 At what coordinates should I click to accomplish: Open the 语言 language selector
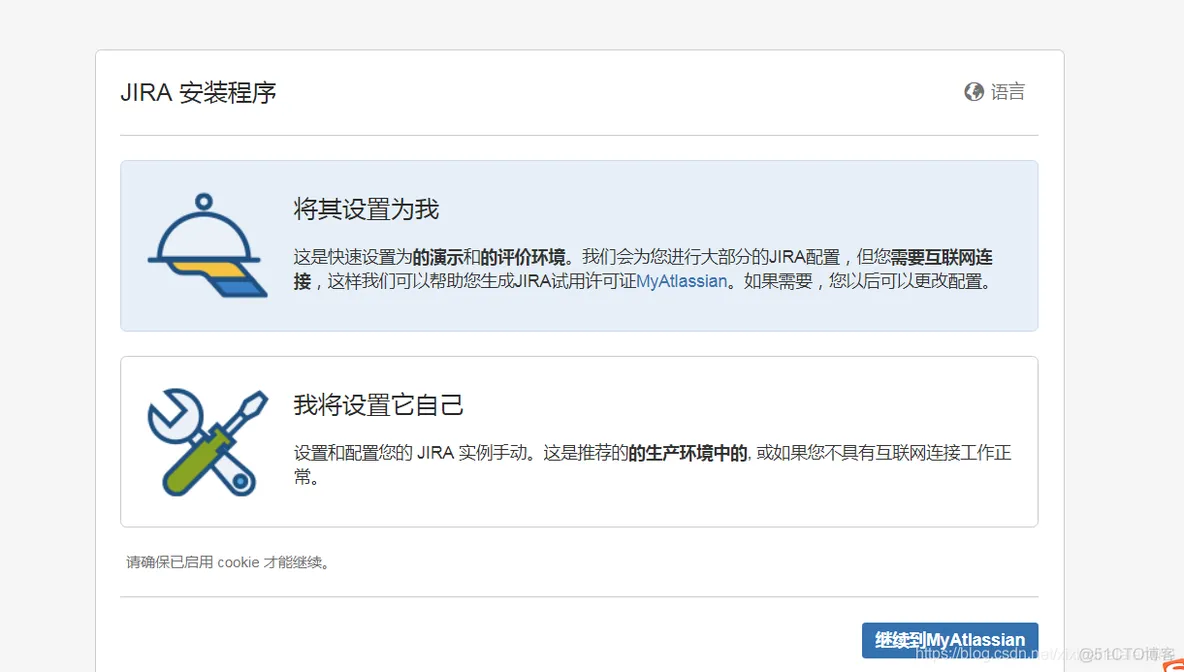994,92
